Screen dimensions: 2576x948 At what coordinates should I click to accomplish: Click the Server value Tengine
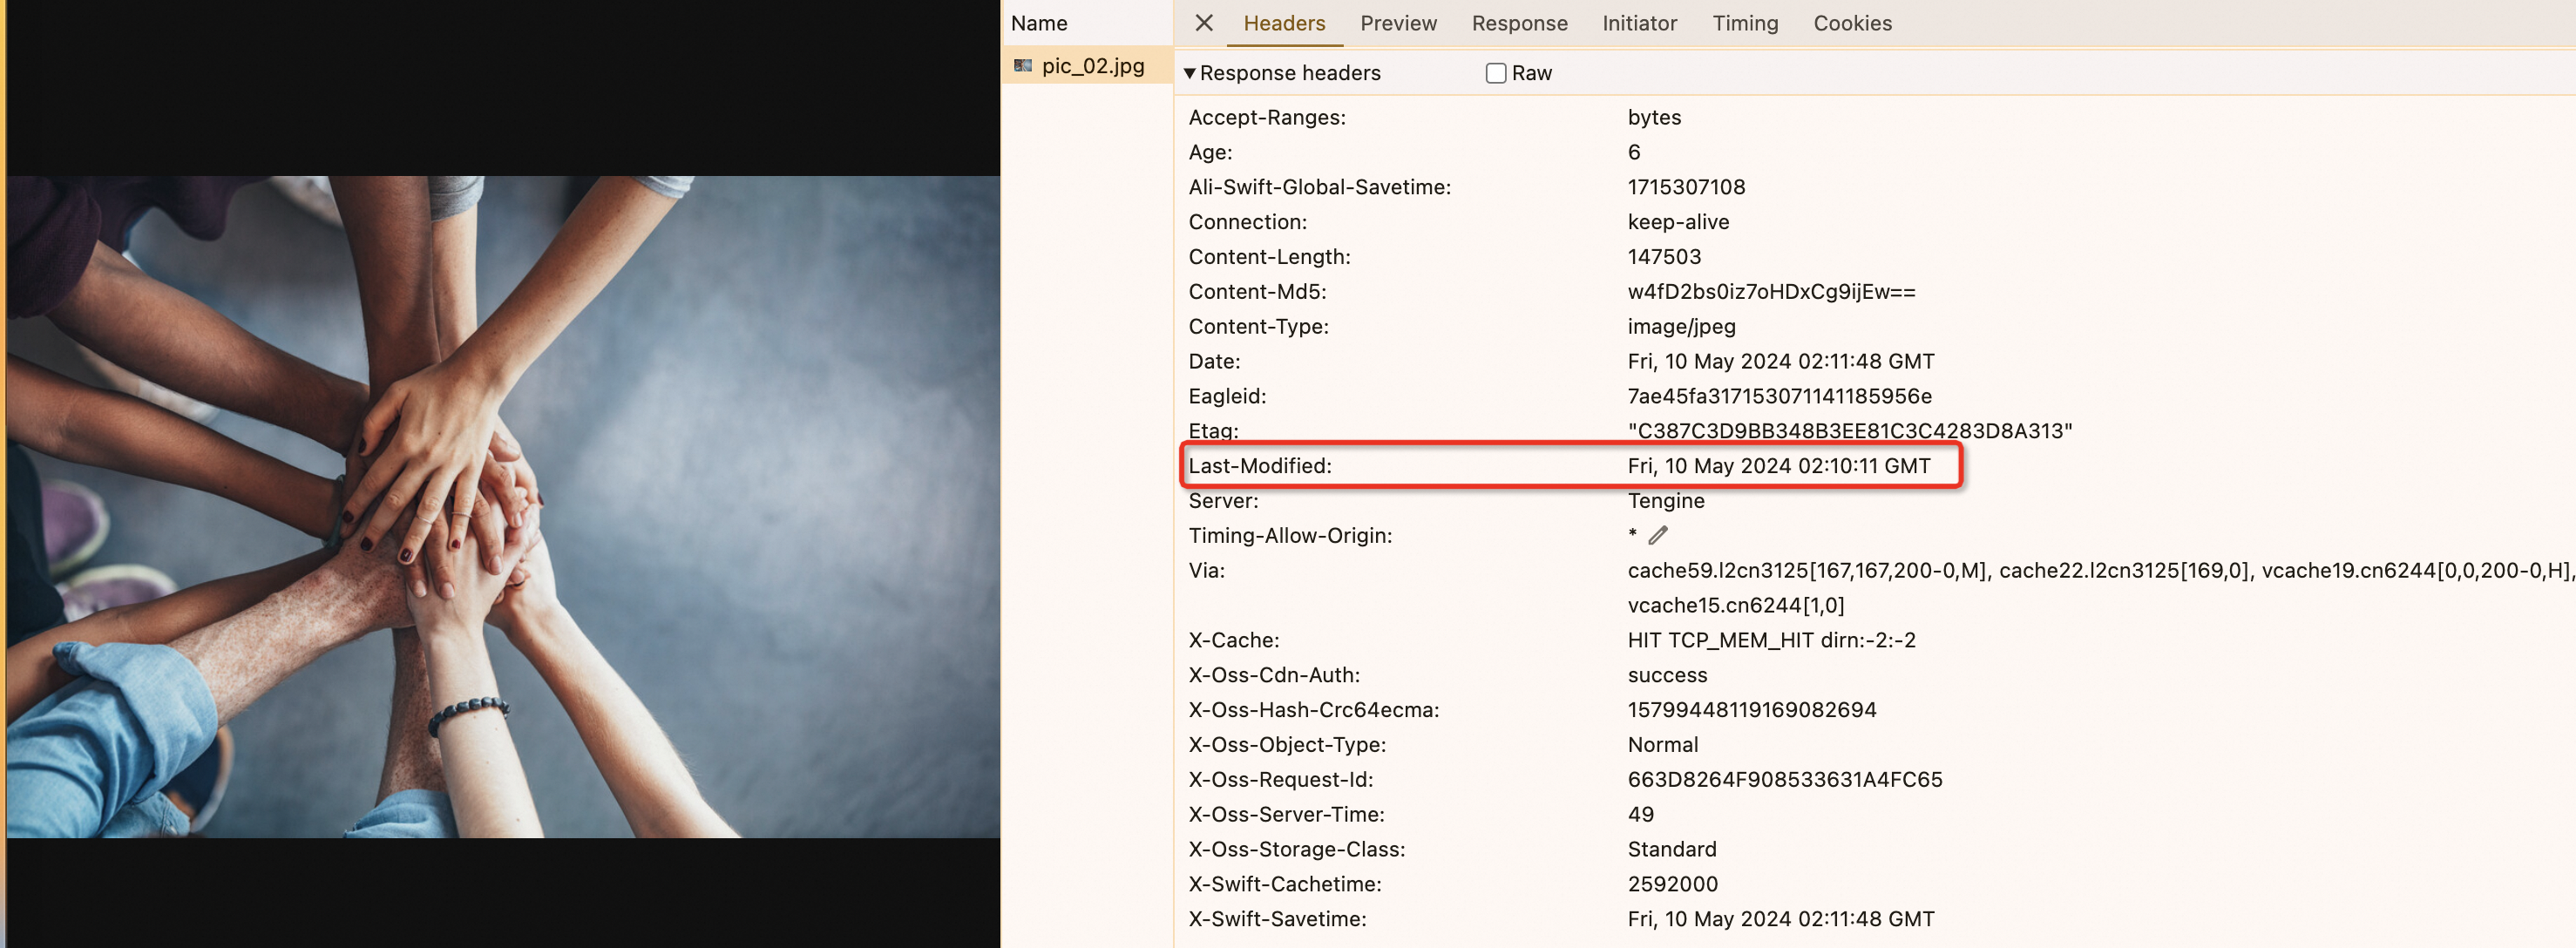coord(1665,501)
